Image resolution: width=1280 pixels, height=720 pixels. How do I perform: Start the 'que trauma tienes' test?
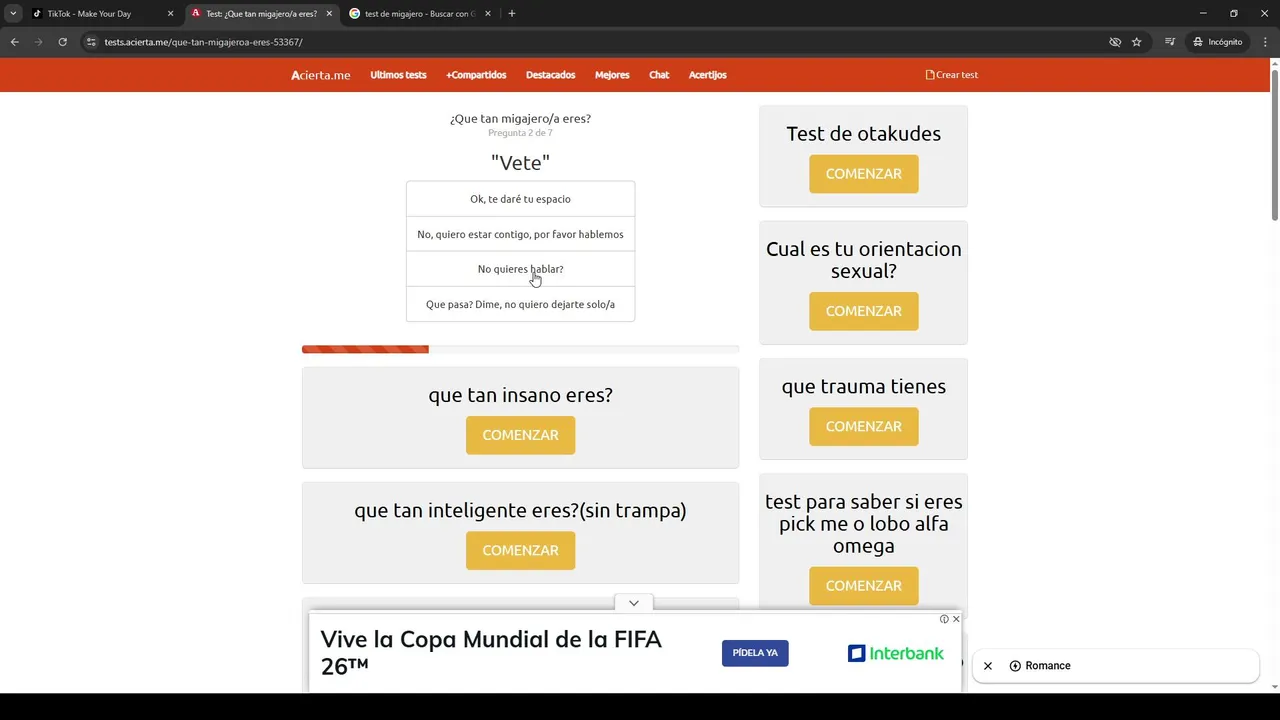point(863,426)
